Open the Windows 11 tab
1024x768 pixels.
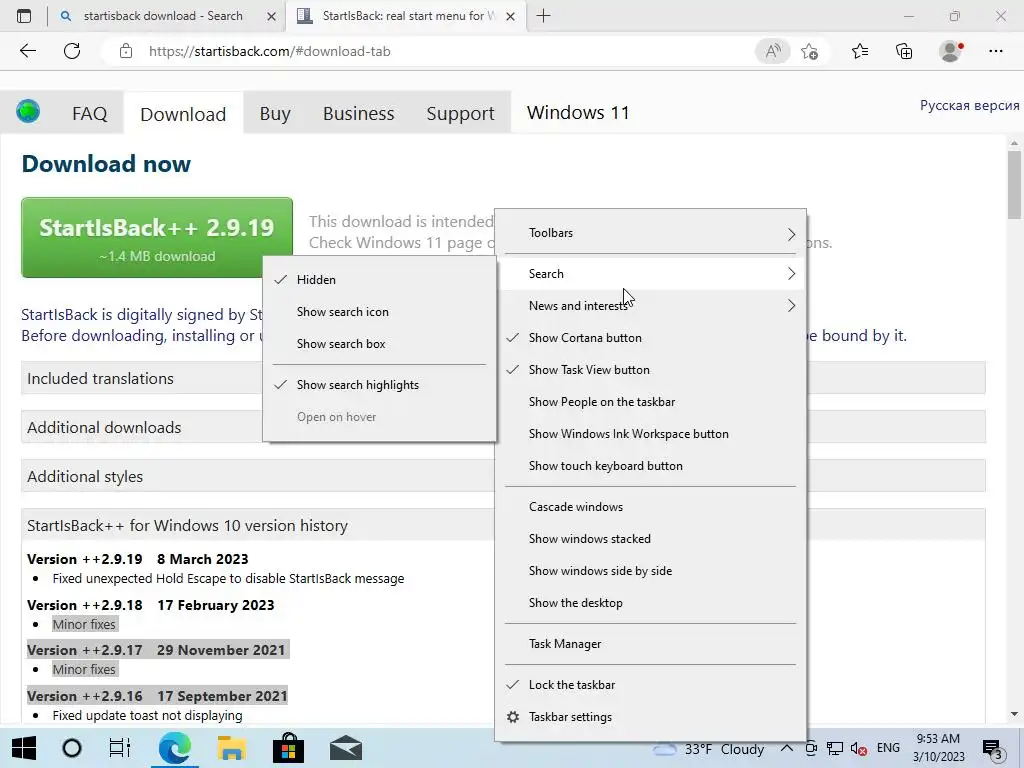pyautogui.click(x=578, y=112)
